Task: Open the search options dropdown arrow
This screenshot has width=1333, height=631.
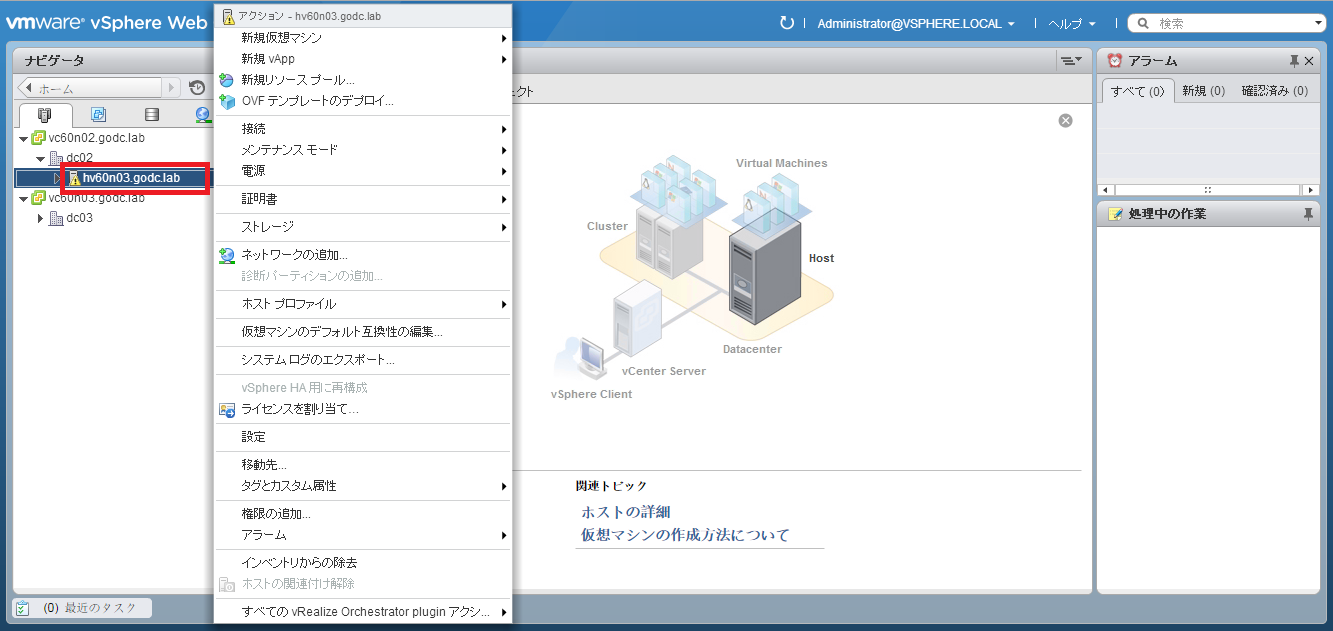Action: (x=1319, y=23)
